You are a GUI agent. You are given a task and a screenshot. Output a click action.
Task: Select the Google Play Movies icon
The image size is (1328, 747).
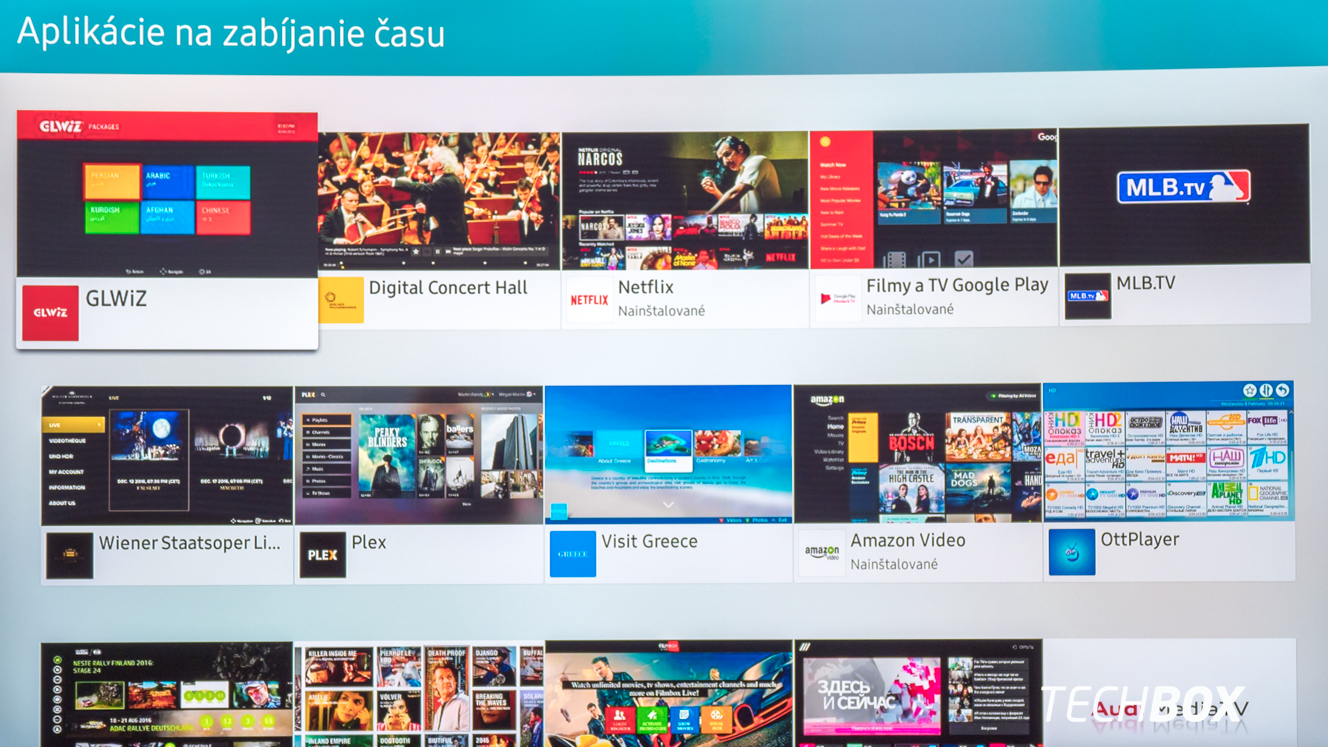[838, 298]
